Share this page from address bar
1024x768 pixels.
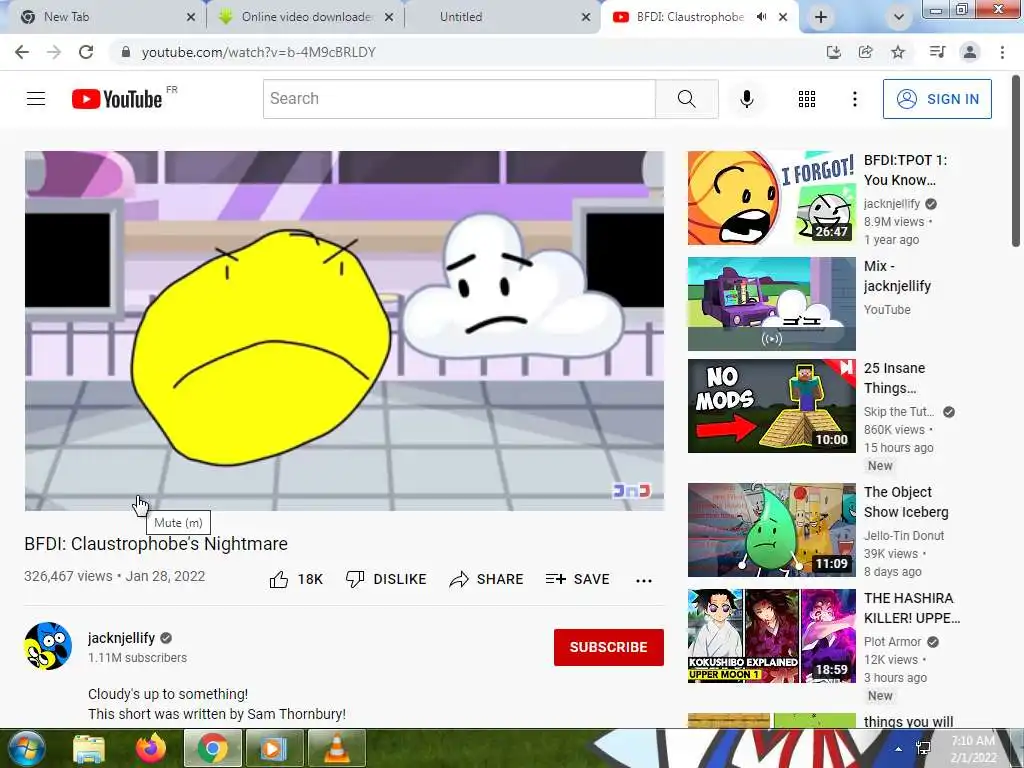click(865, 52)
